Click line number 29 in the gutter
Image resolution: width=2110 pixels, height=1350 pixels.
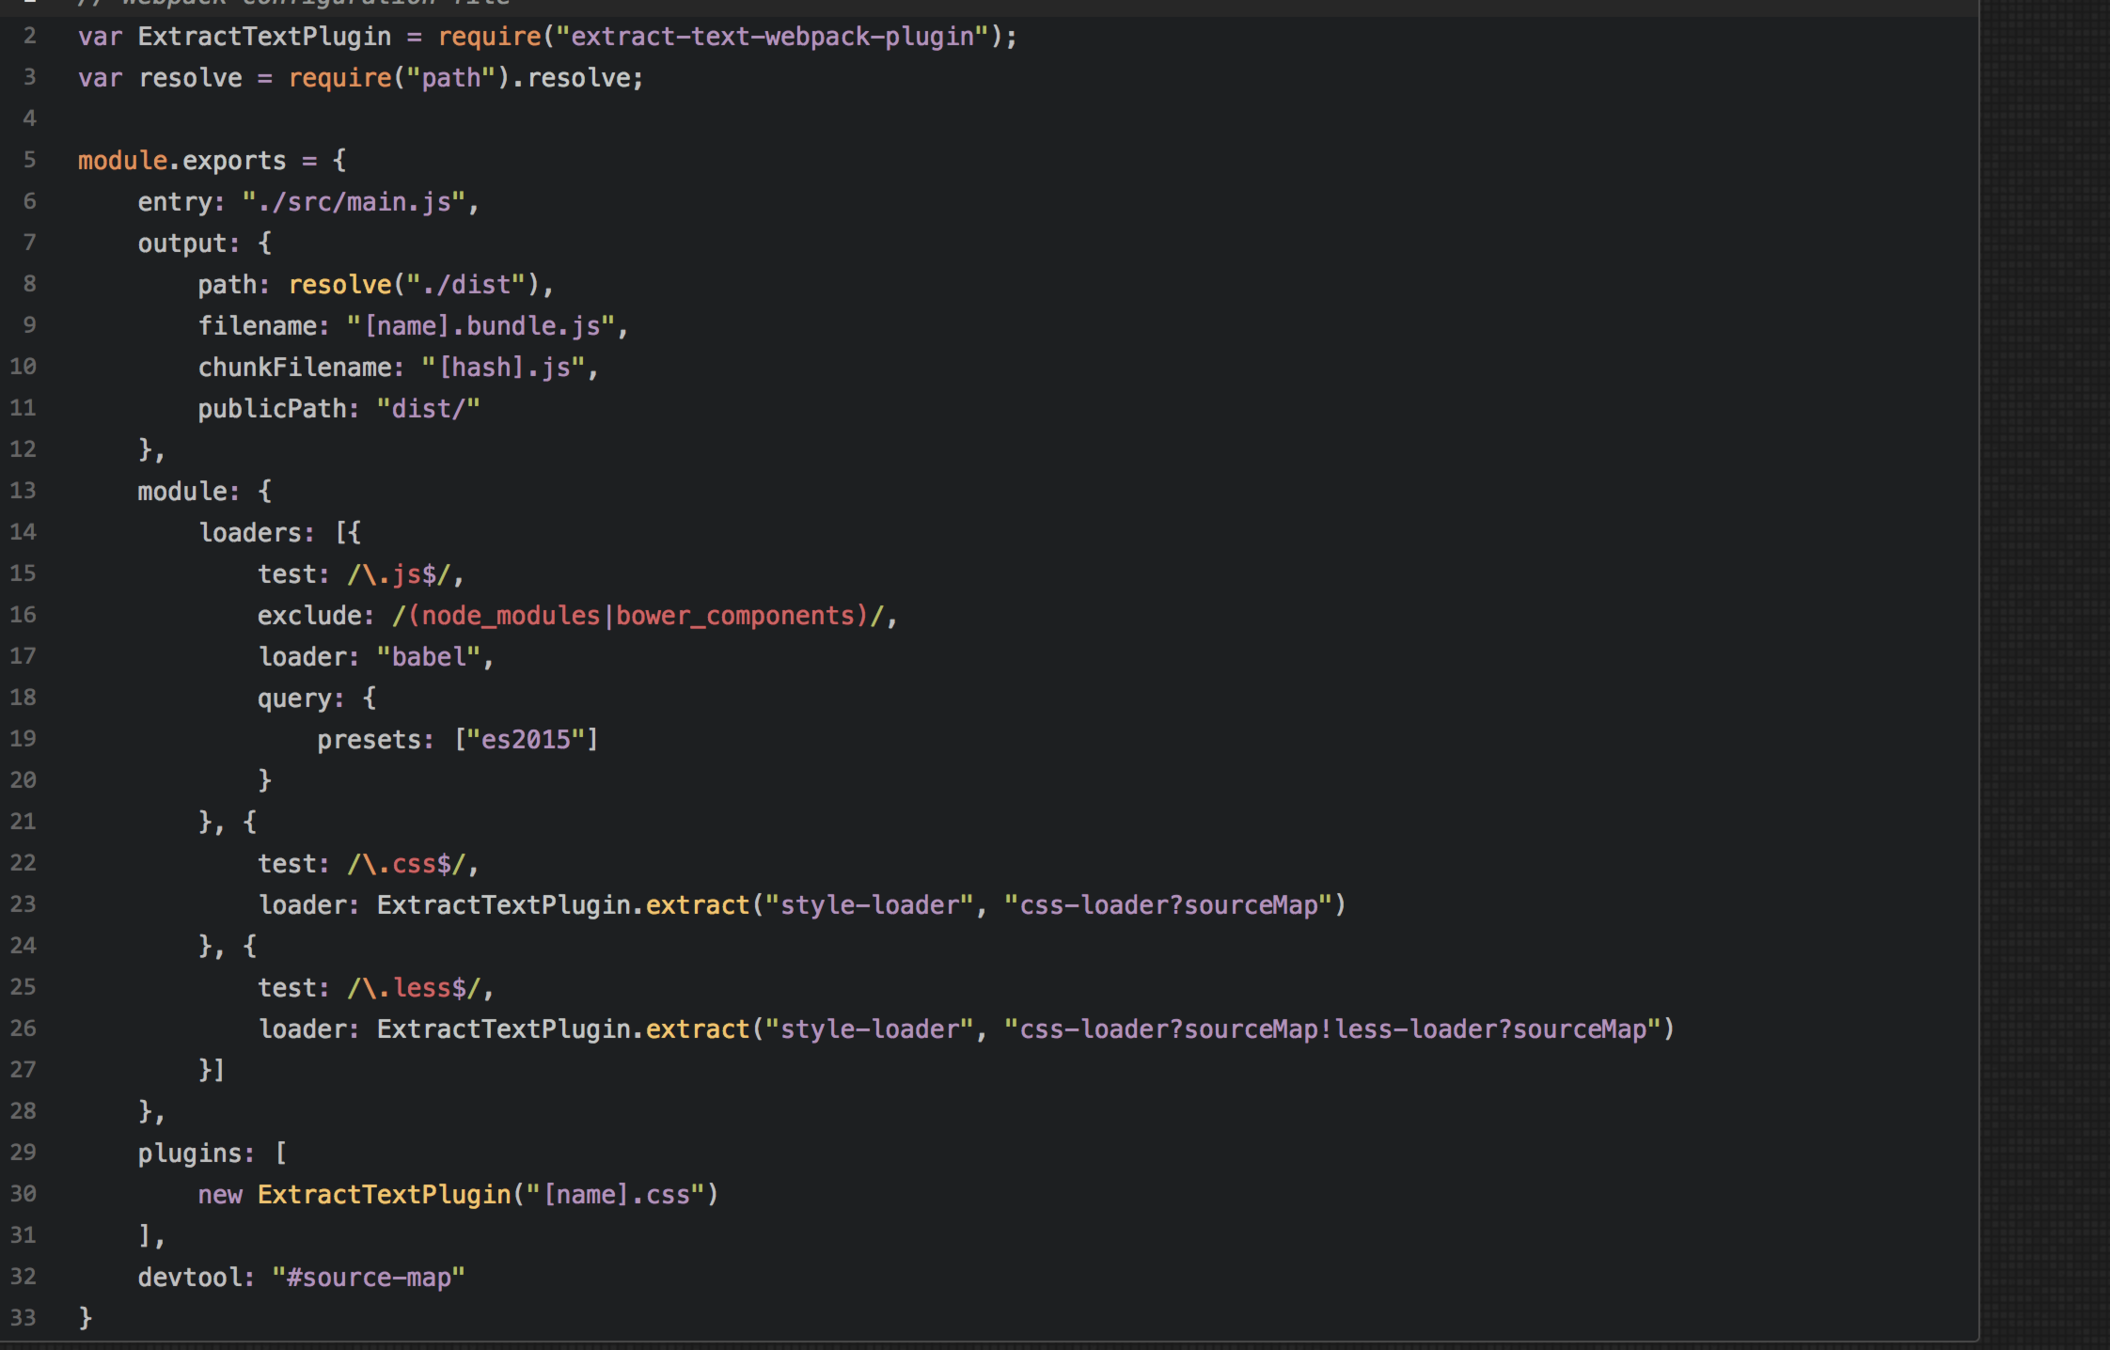point(23,1152)
